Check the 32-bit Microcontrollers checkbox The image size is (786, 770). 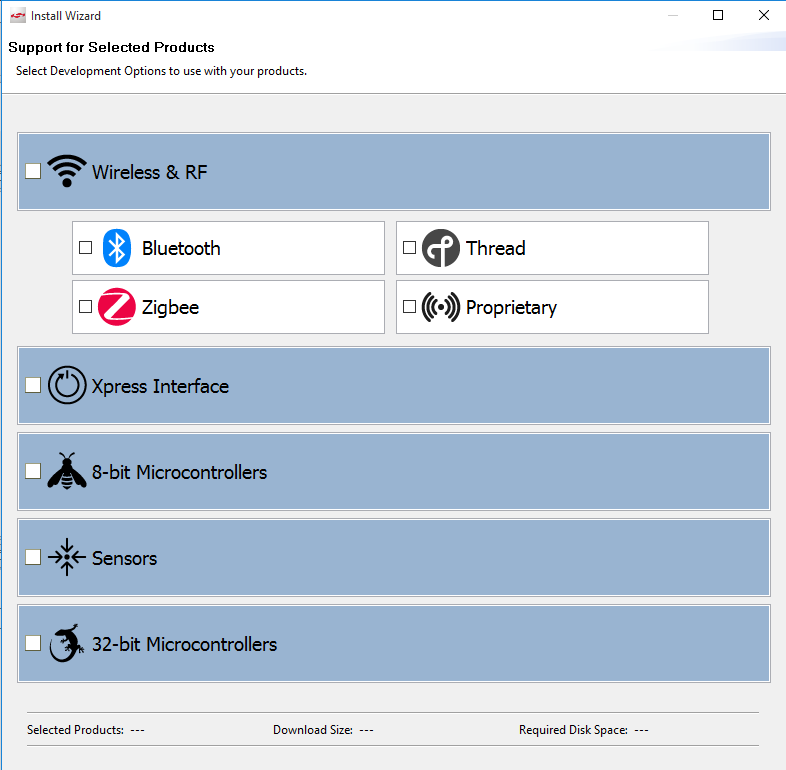click(x=33, y=643)
